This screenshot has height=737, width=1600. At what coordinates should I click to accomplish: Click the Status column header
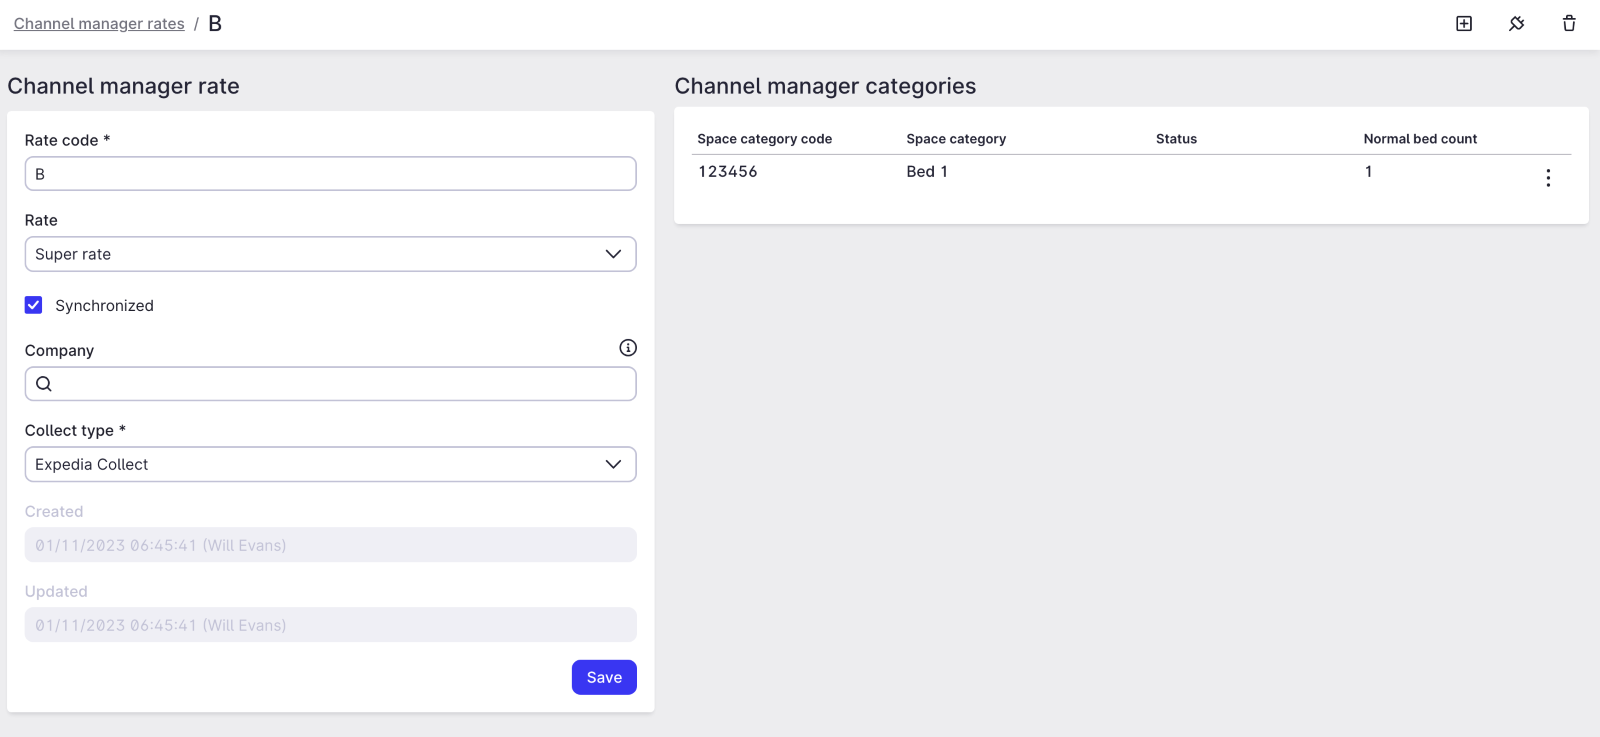pyautogui.click(x=1176, y=139)
